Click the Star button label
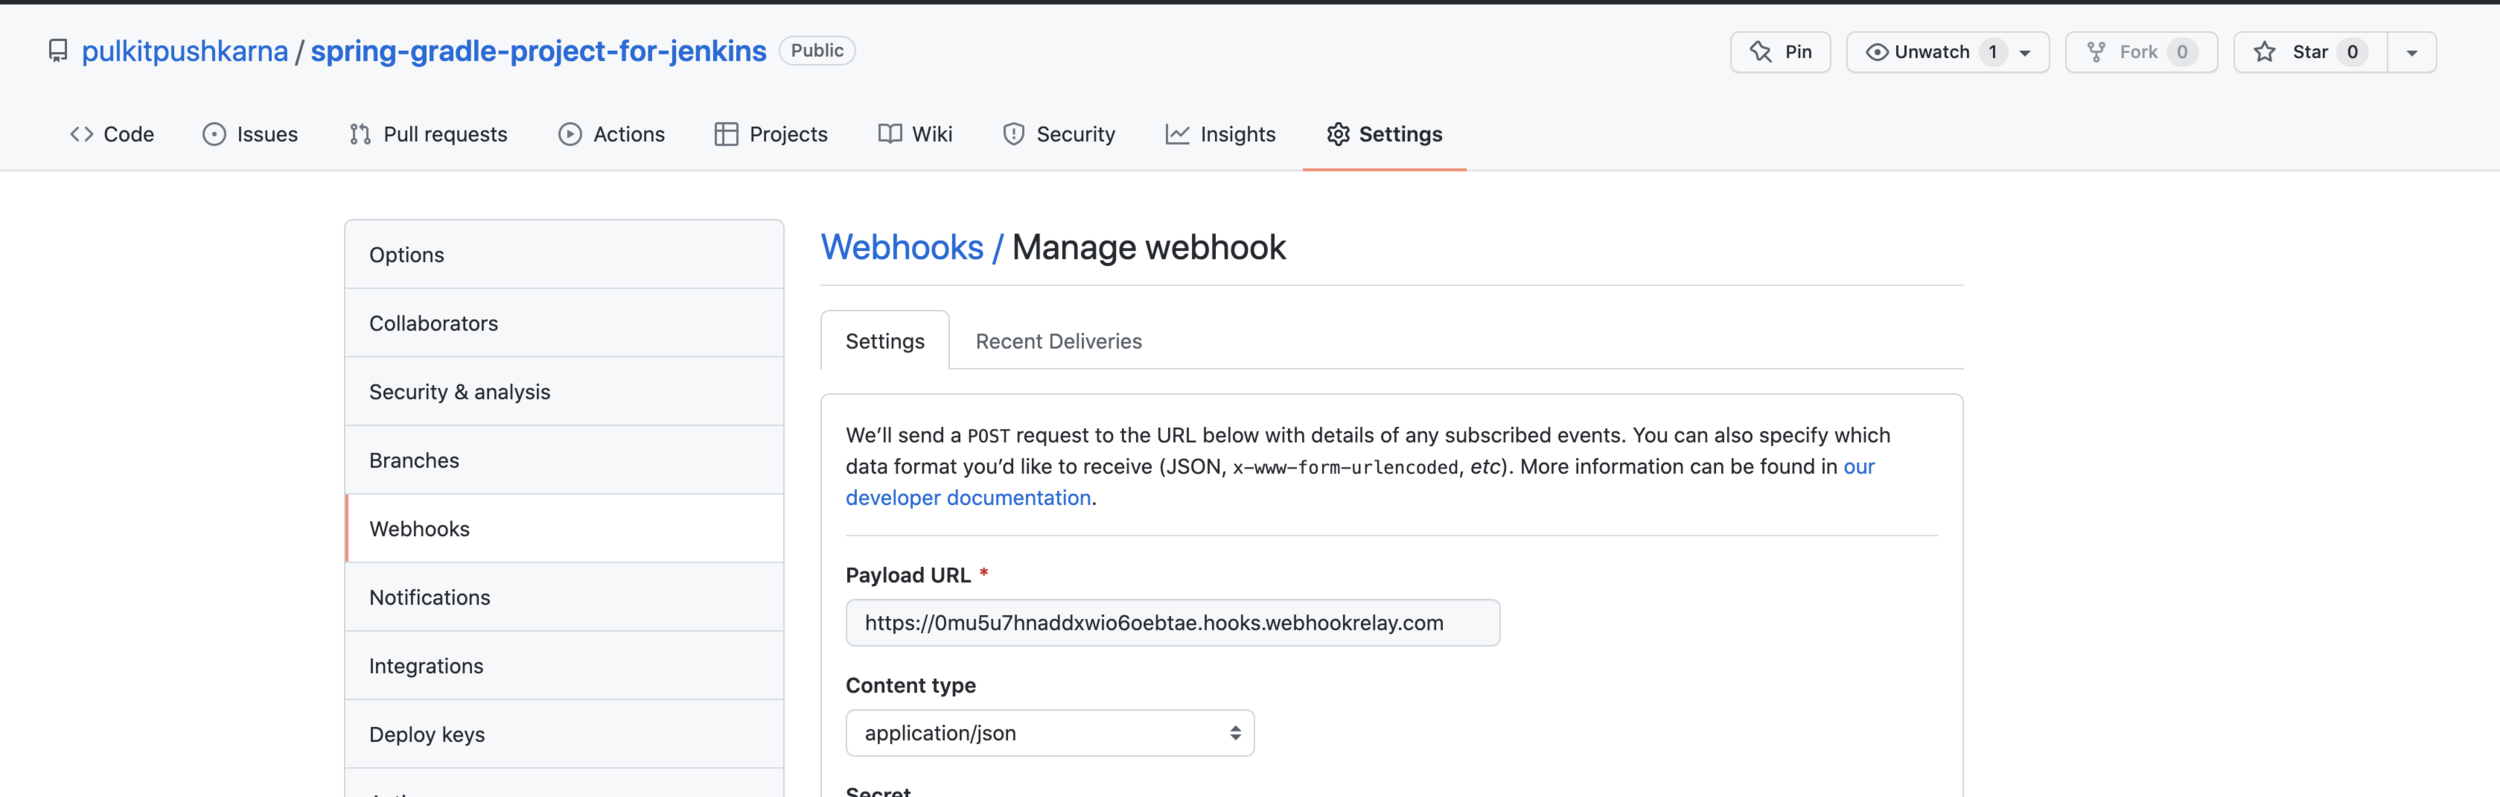 (2310, 52)
